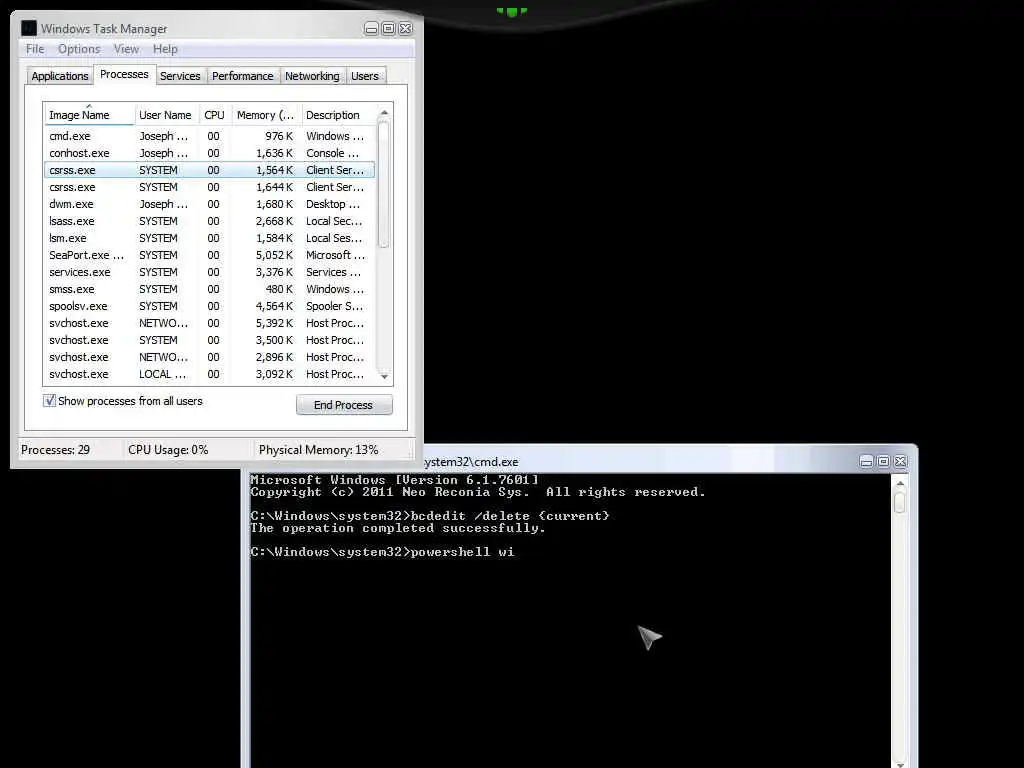
Task: Select the SeaPort.exe process row
Action: tap(209, 255)
